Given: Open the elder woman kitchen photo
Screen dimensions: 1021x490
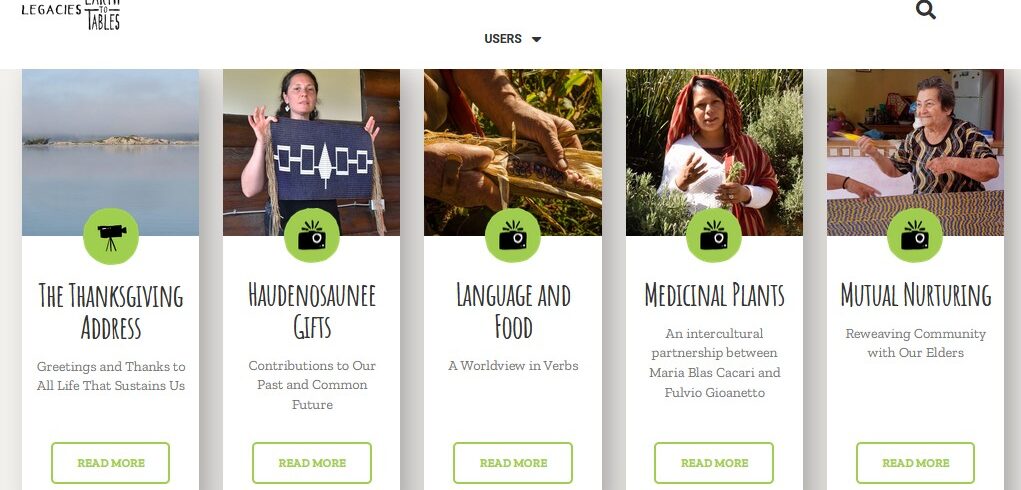Looking at the screenshot, I should (916, 152).
